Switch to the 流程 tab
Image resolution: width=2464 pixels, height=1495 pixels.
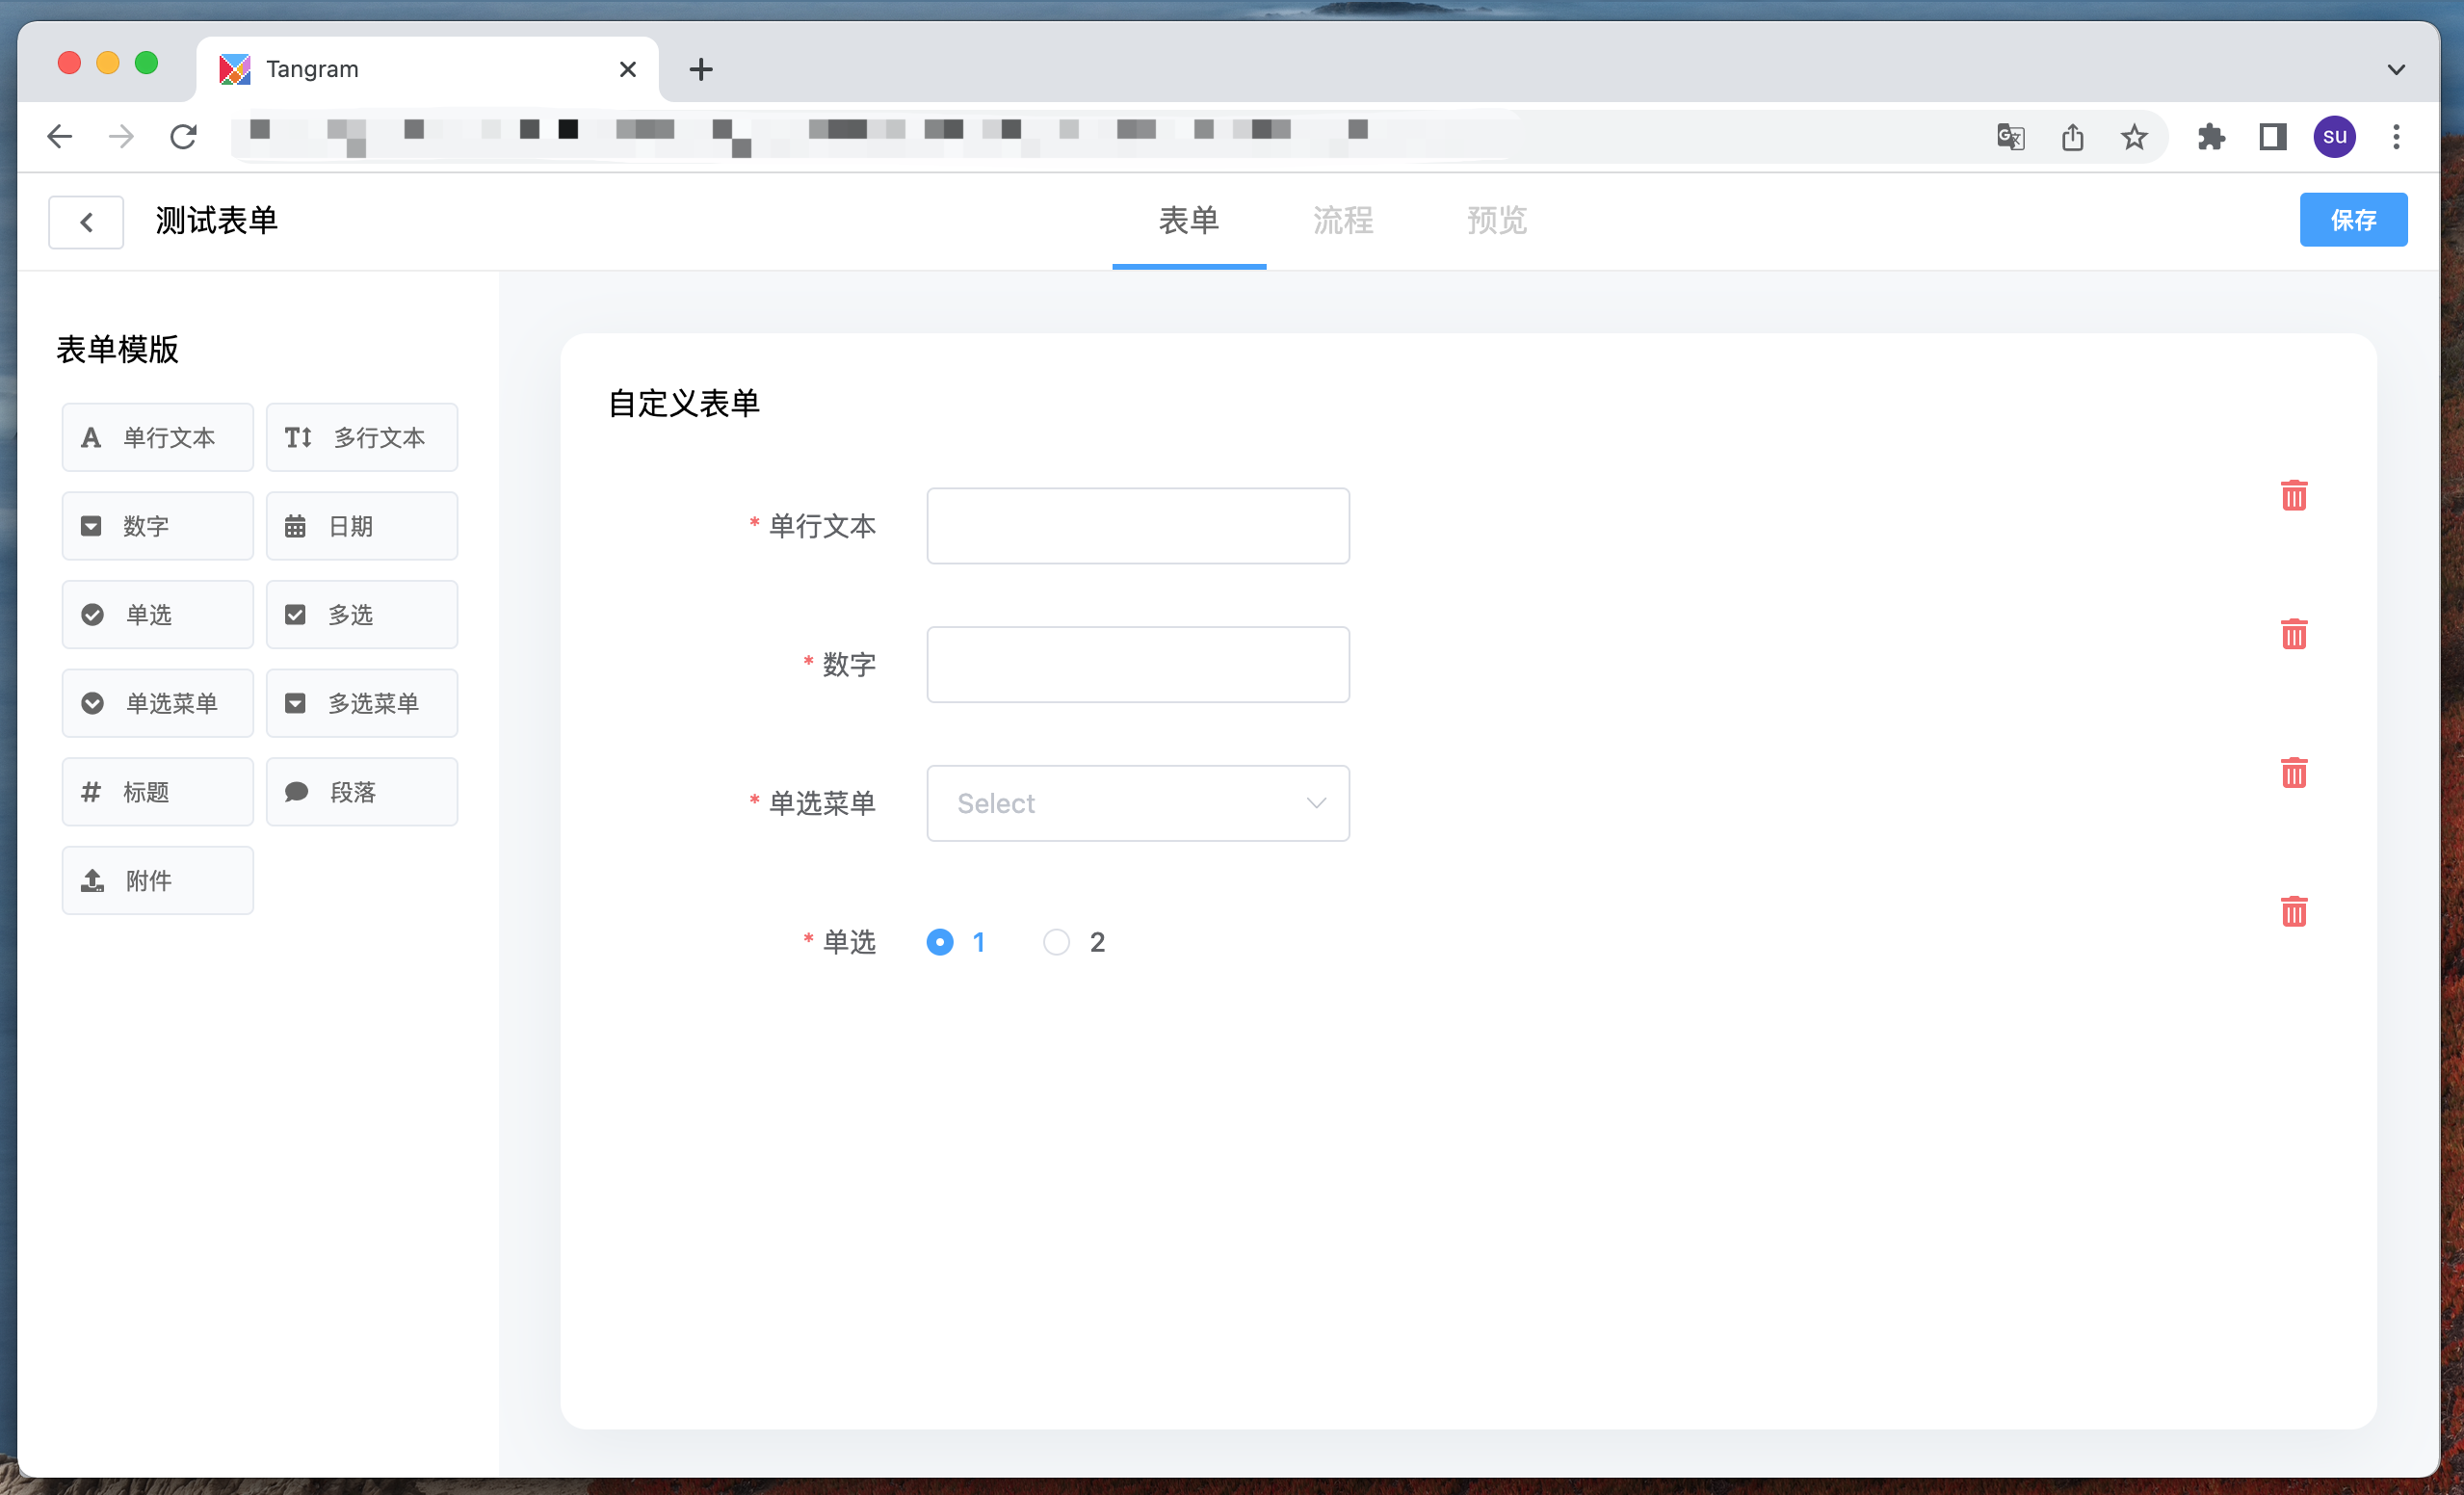pos(1342,220)
